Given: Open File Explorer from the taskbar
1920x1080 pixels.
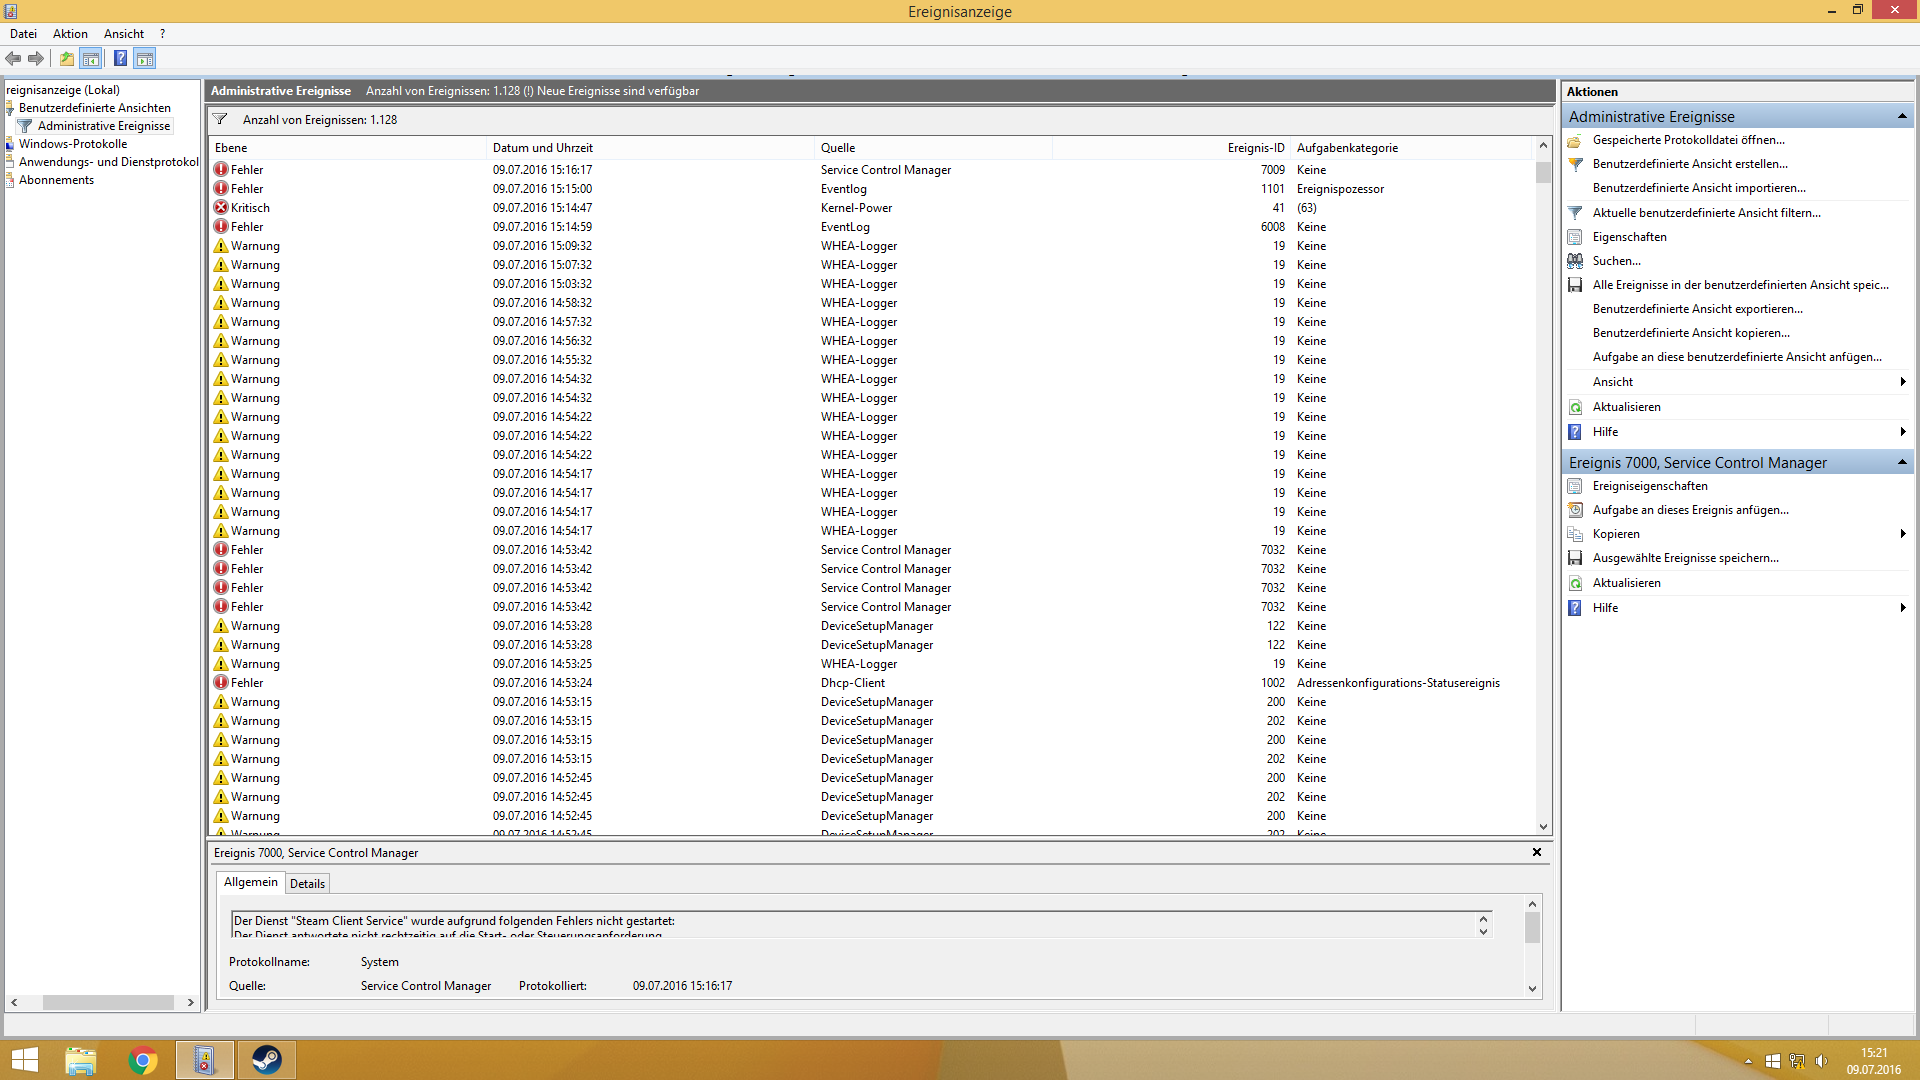Looking at the screenshot, I should pos(81,1060).
